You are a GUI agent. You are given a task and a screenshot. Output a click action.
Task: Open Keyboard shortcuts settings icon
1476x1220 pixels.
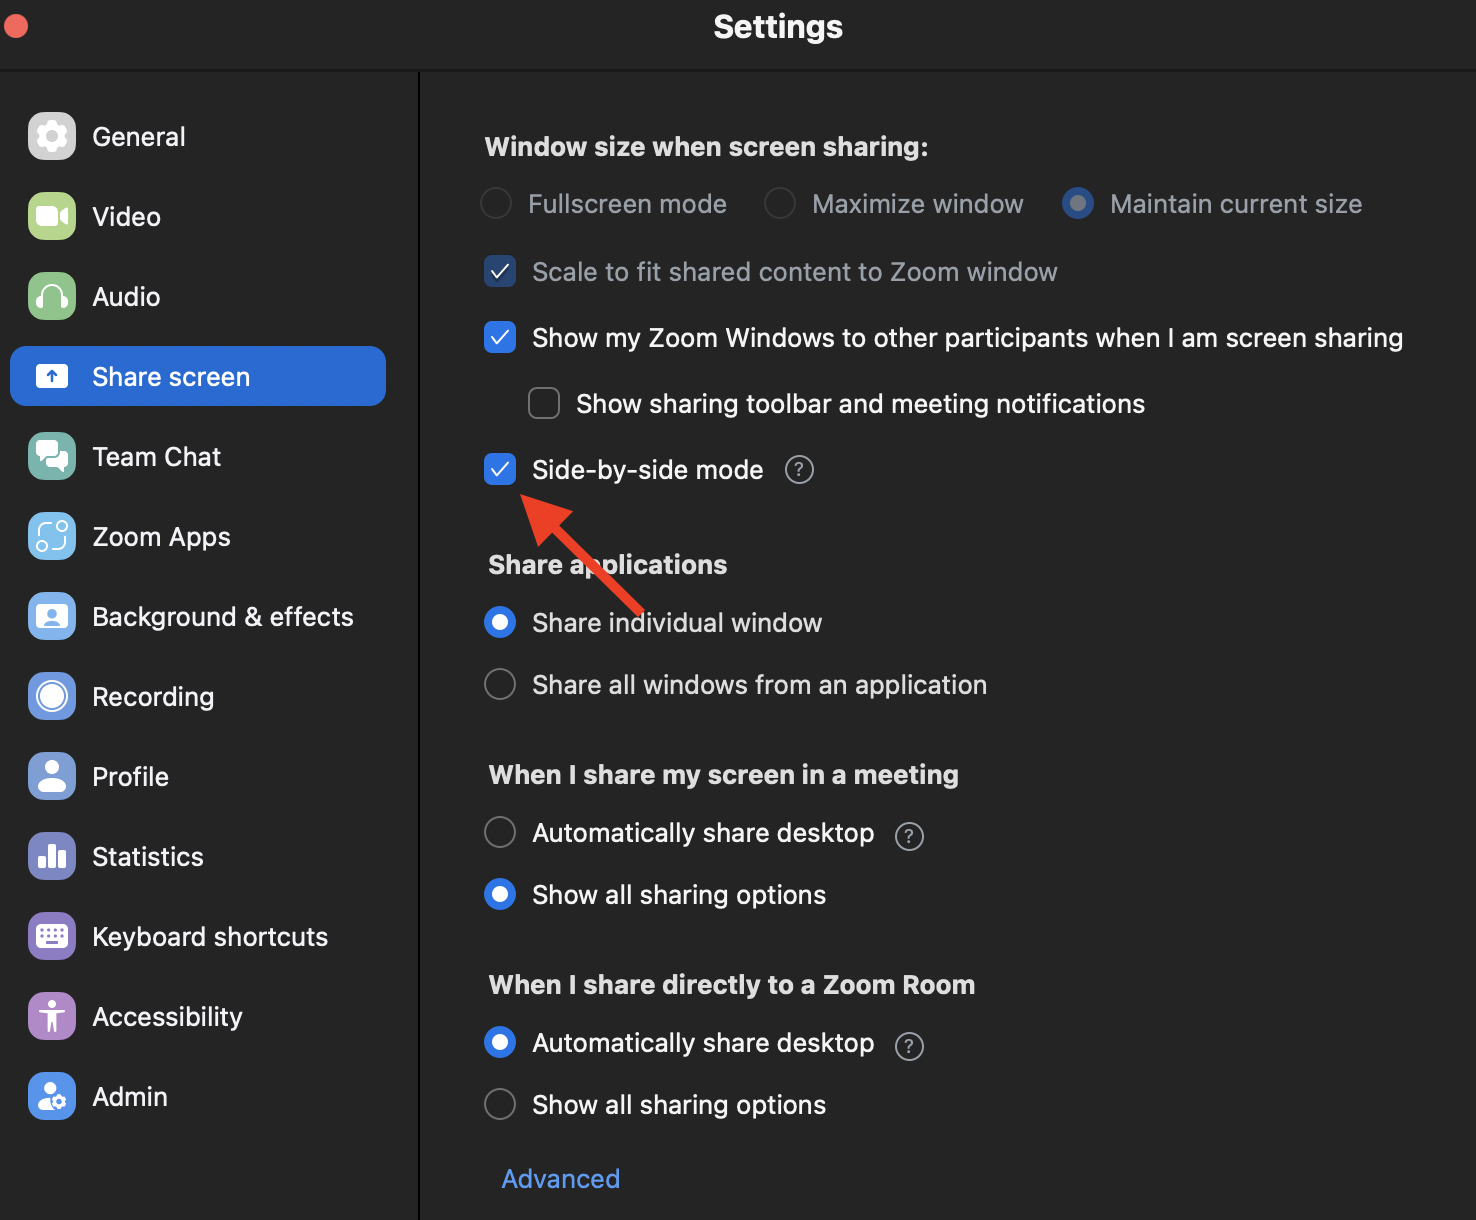pyautogui.click(x=51, y=936)
